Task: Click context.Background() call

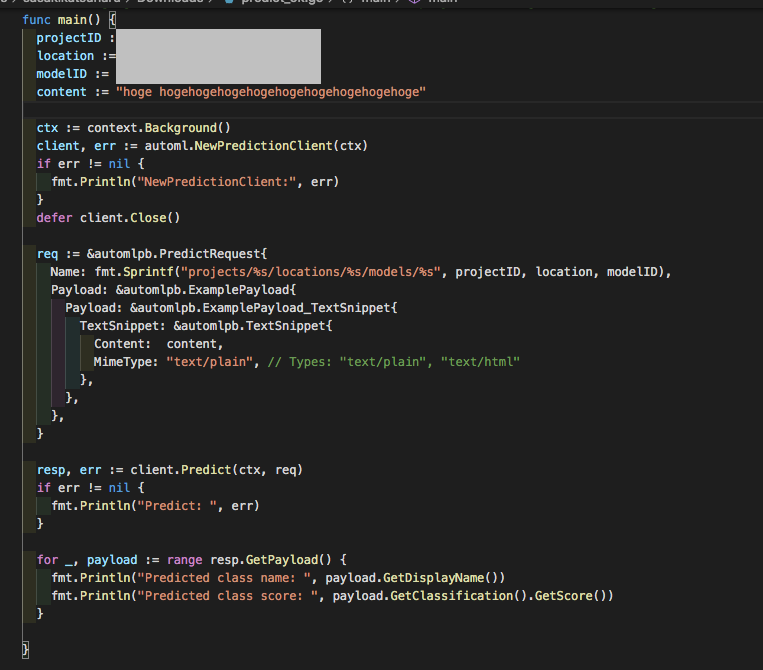Action: 159,128
